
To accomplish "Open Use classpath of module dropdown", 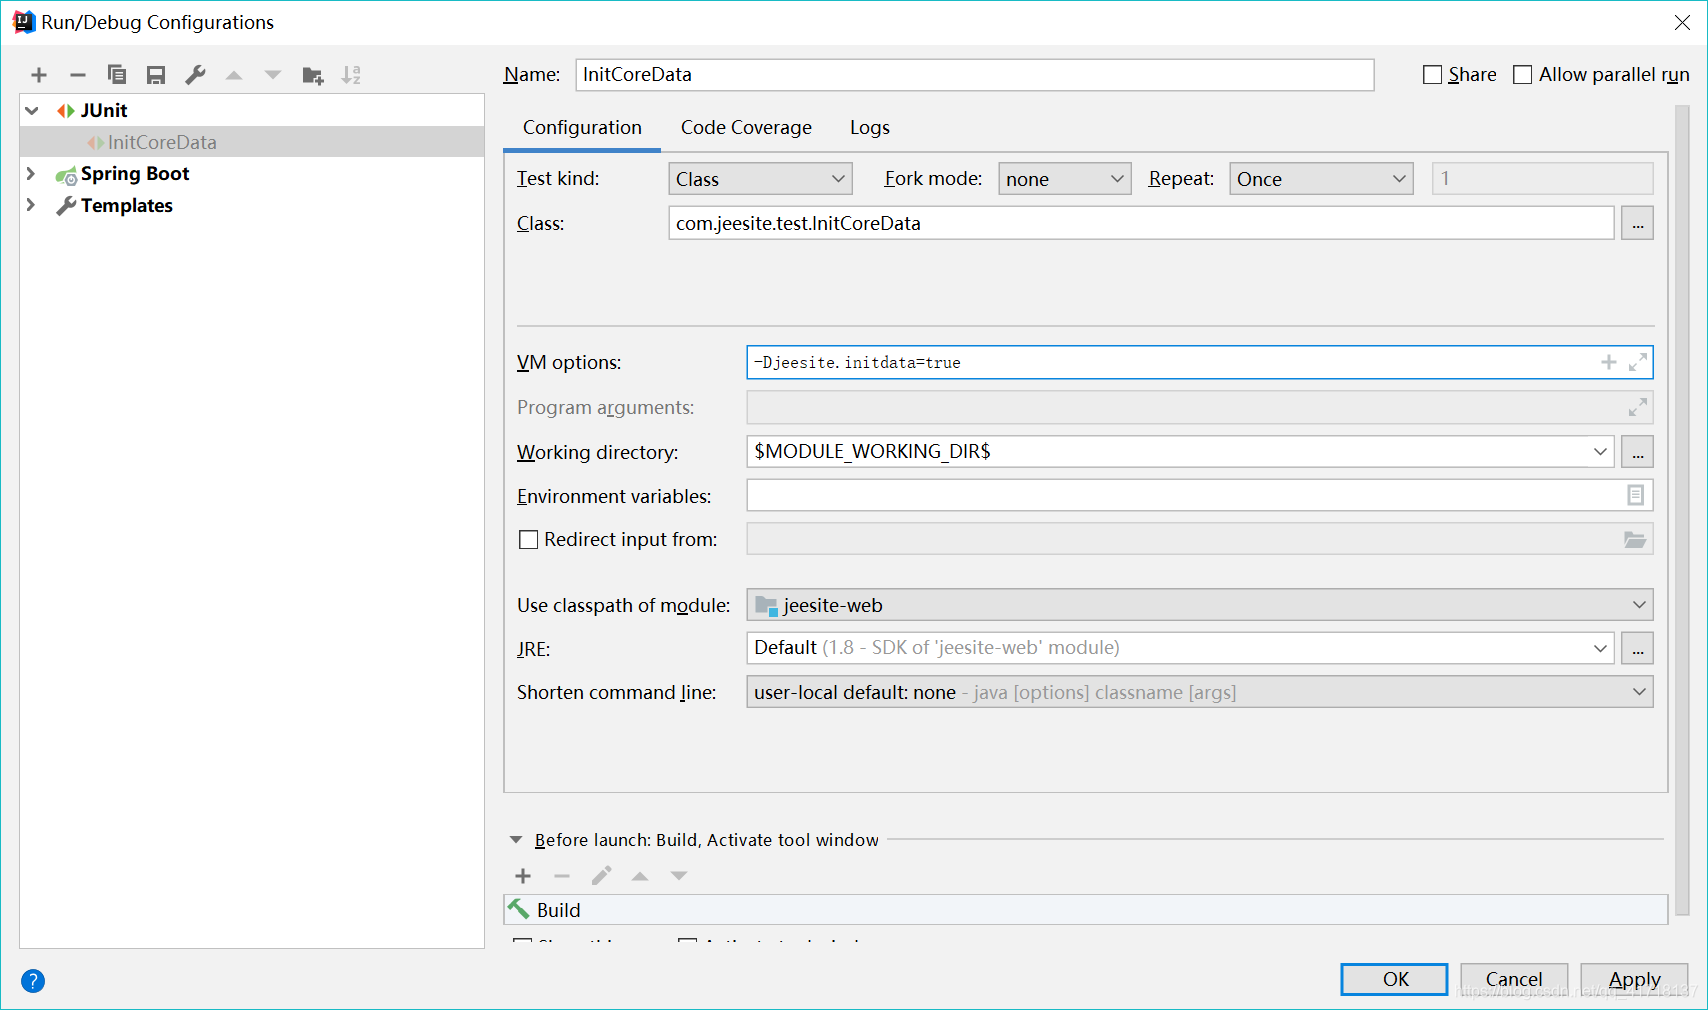I will click(x=1199, y=605).
